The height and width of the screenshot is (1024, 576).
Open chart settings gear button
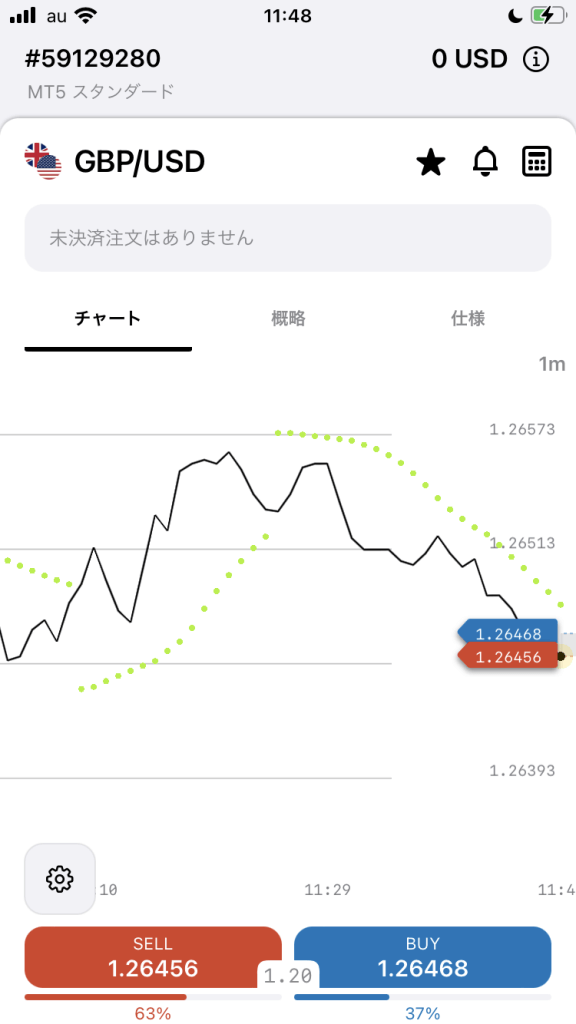(x=59, y=878)
